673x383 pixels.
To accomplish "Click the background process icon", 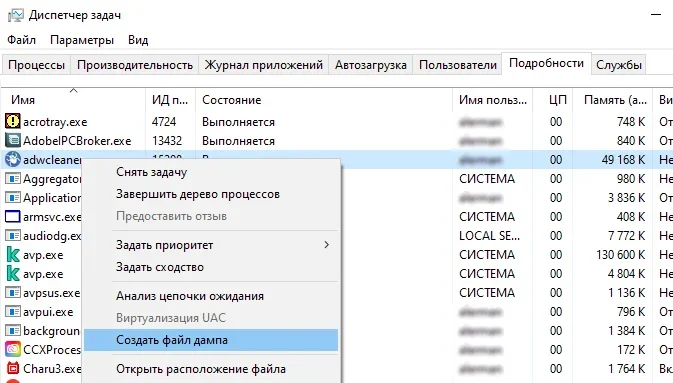I will pos(12,331).
